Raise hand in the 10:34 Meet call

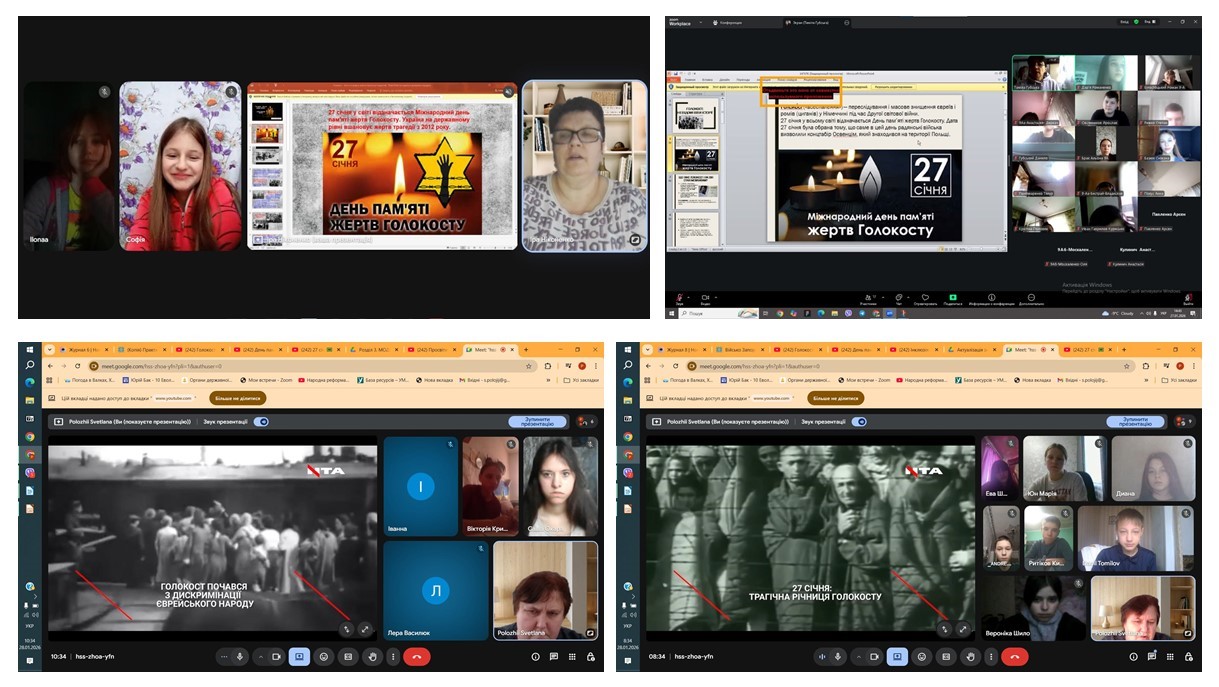372,657
